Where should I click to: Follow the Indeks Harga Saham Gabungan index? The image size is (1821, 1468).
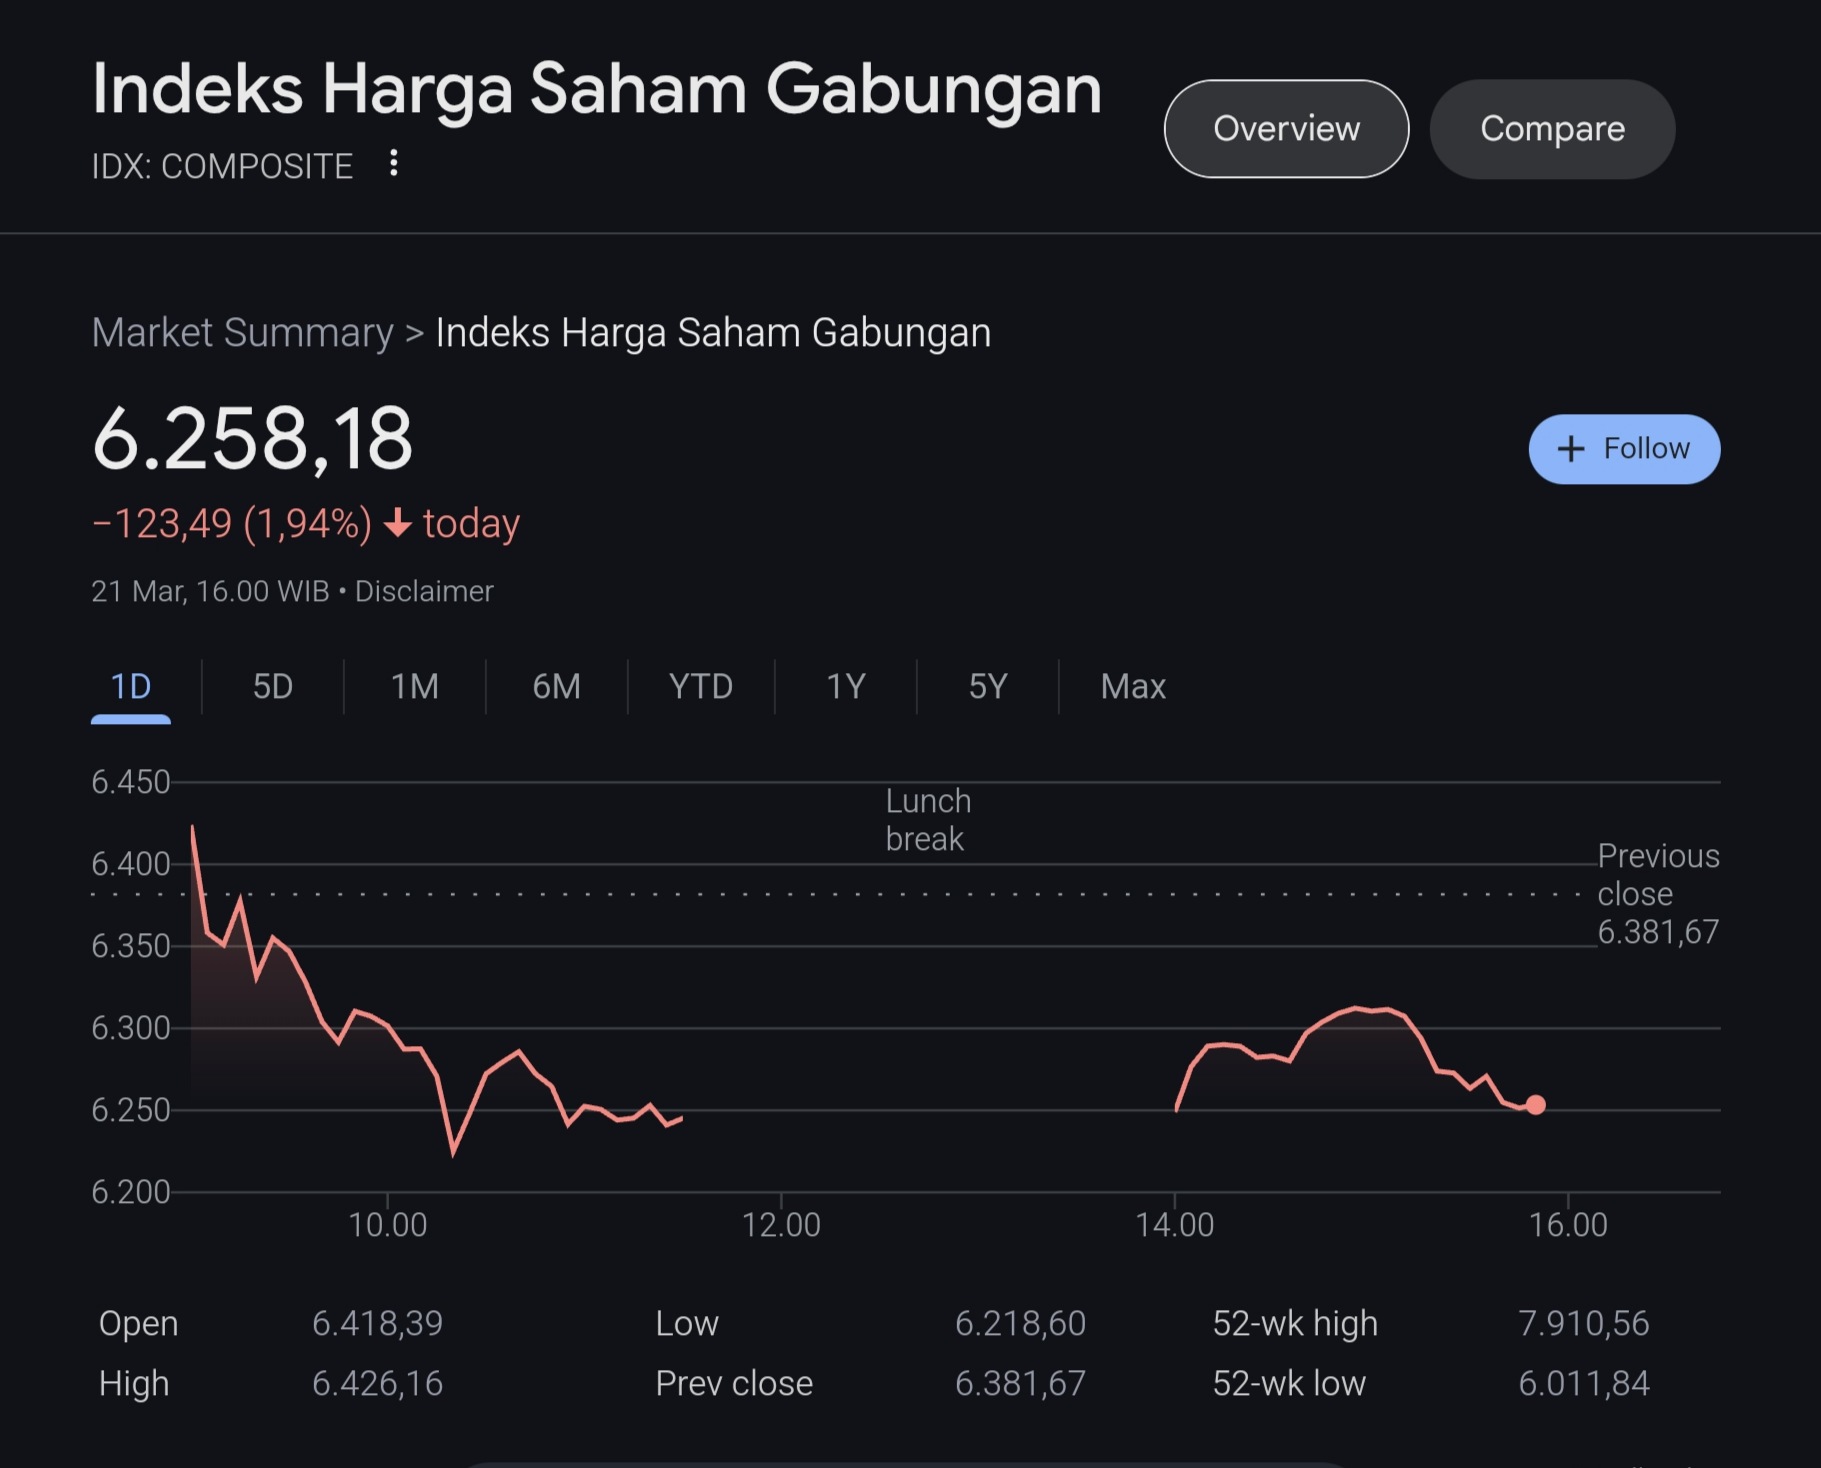(1624, 449)
